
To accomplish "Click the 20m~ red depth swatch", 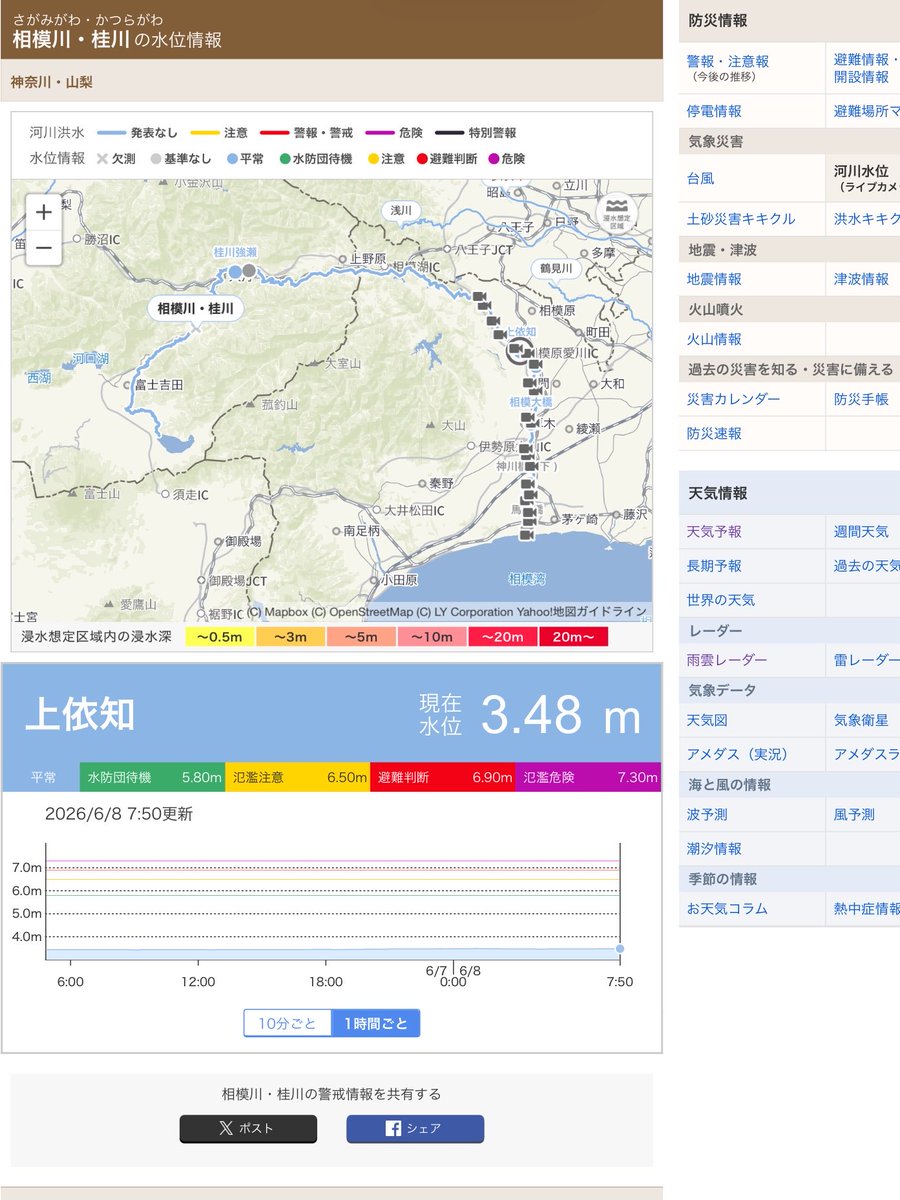I will (573, 637).
